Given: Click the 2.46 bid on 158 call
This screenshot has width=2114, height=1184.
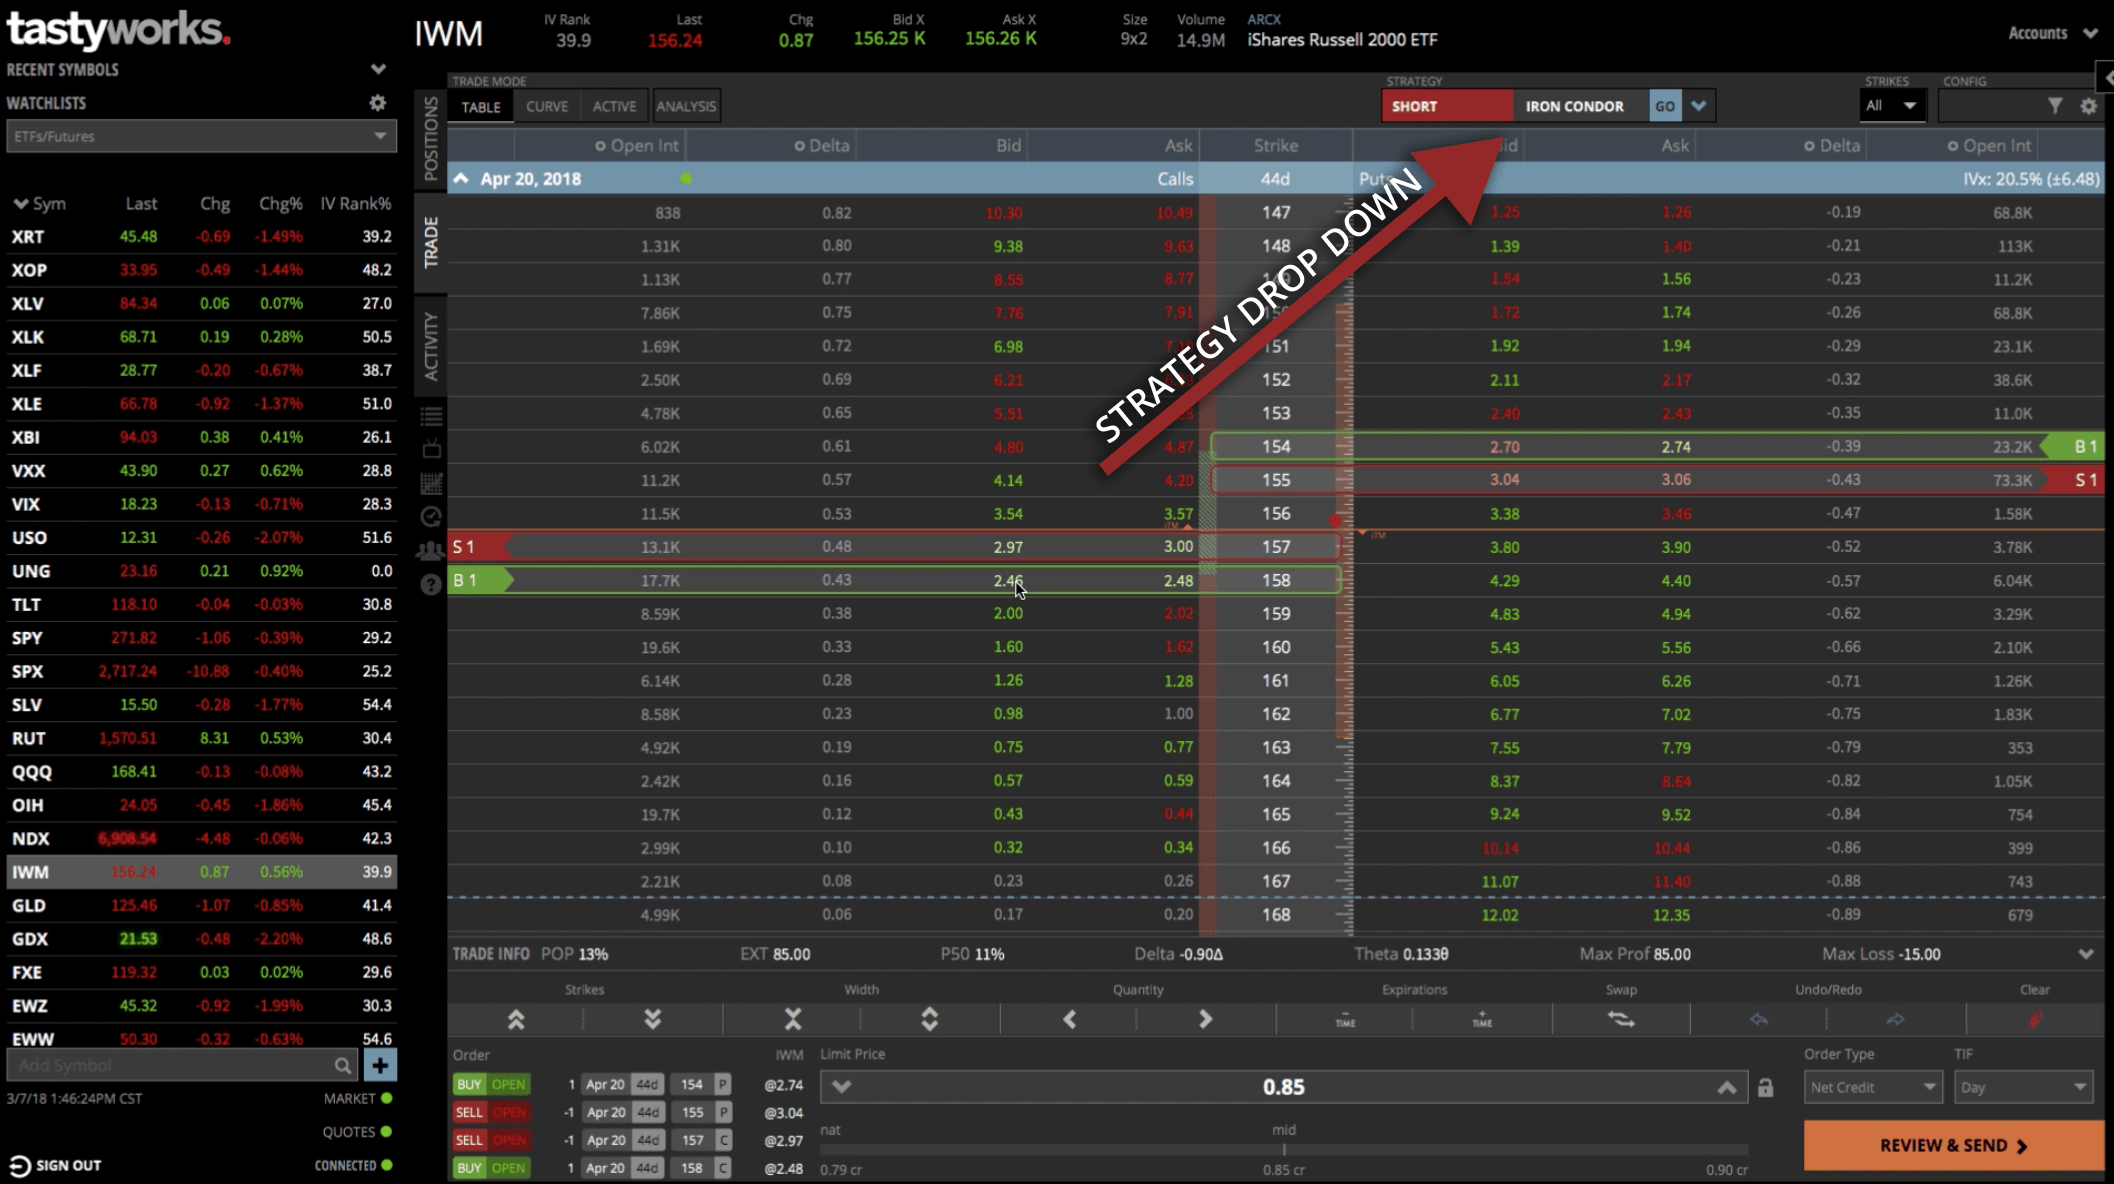Looking at the screenshot, I should 1008,581.
